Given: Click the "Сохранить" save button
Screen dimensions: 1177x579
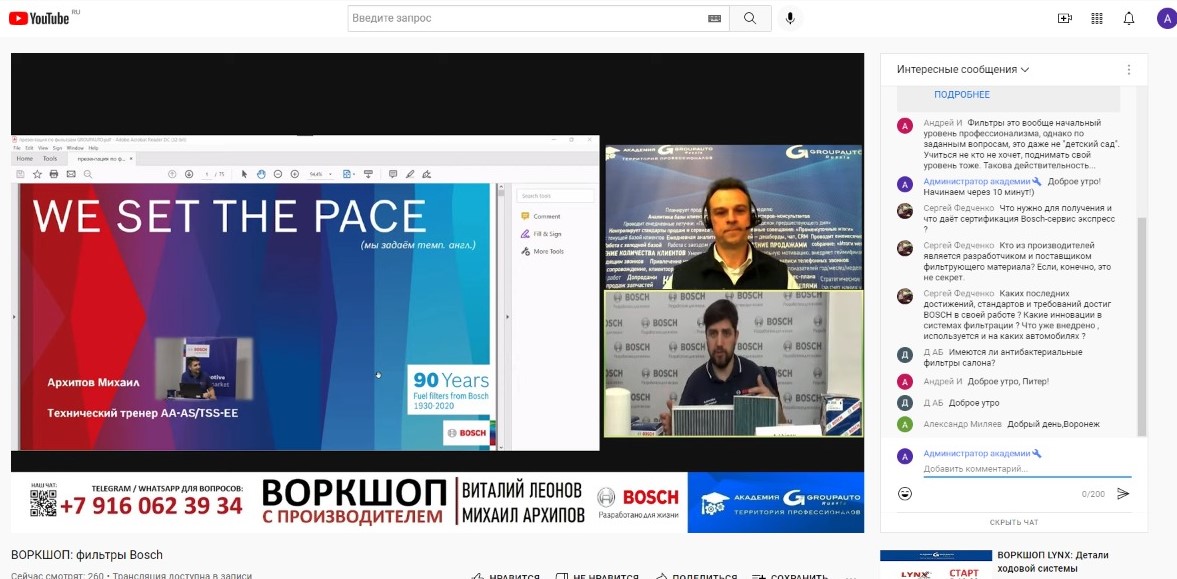Looking at the screenshot, I should pyautogui.click(x=790, y=577).
